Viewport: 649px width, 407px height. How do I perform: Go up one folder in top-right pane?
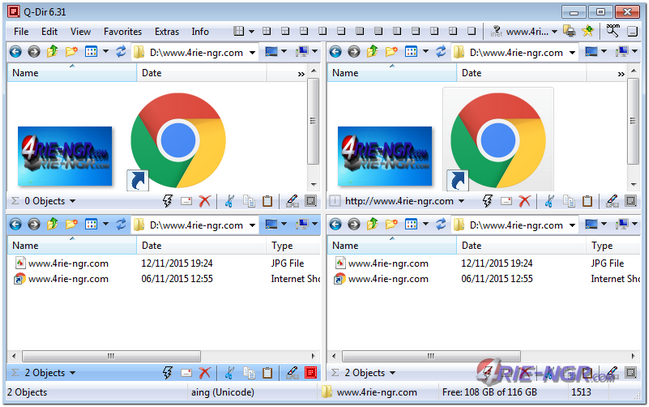point(372,52)
